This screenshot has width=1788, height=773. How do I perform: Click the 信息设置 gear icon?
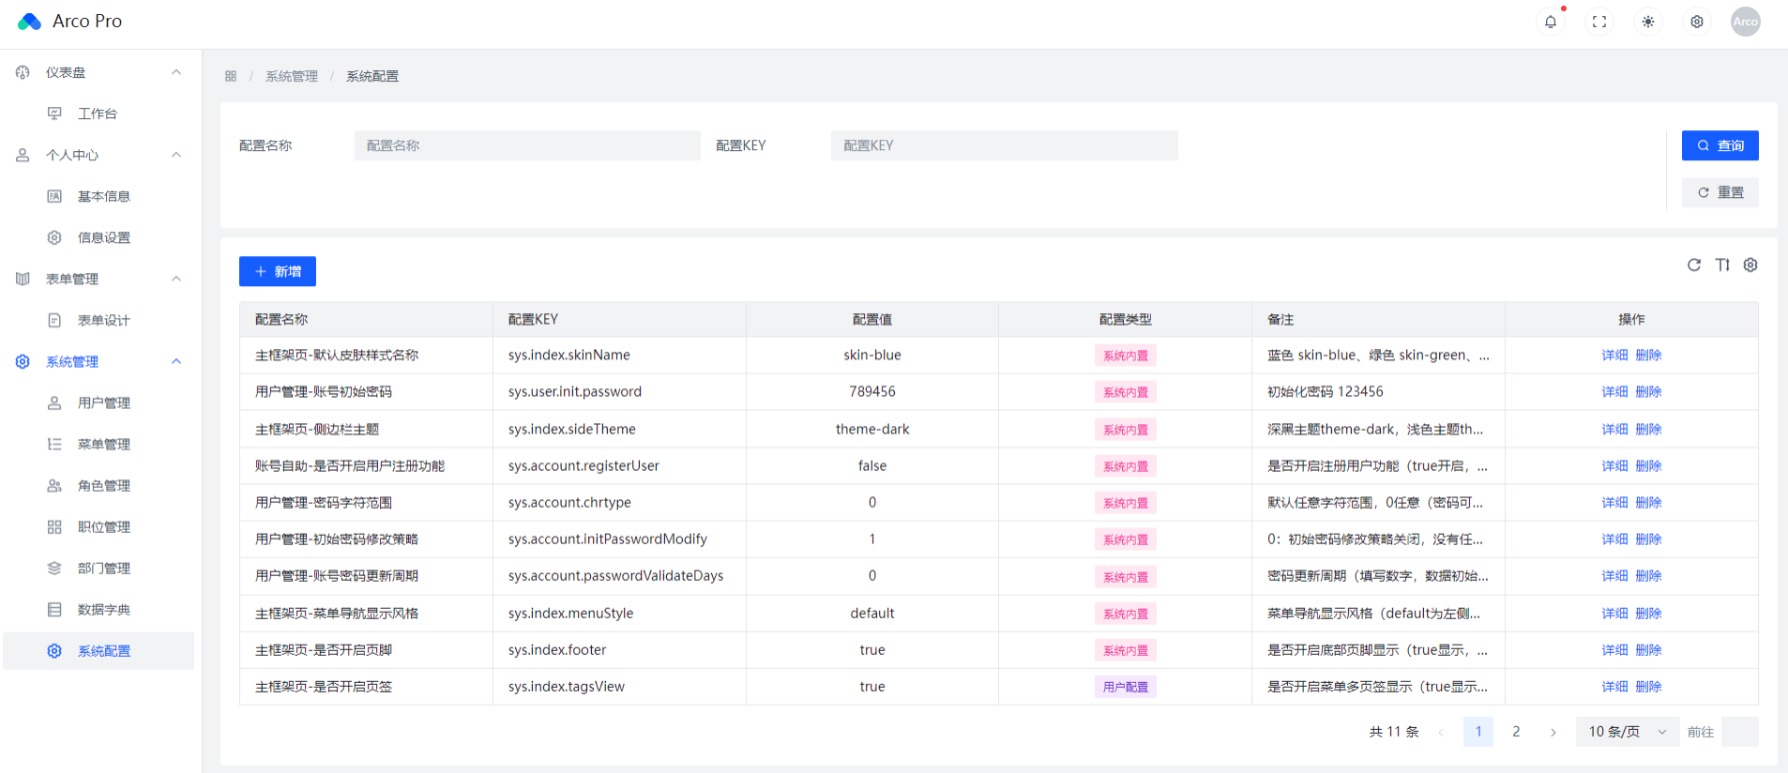click(x=55, y=238)
